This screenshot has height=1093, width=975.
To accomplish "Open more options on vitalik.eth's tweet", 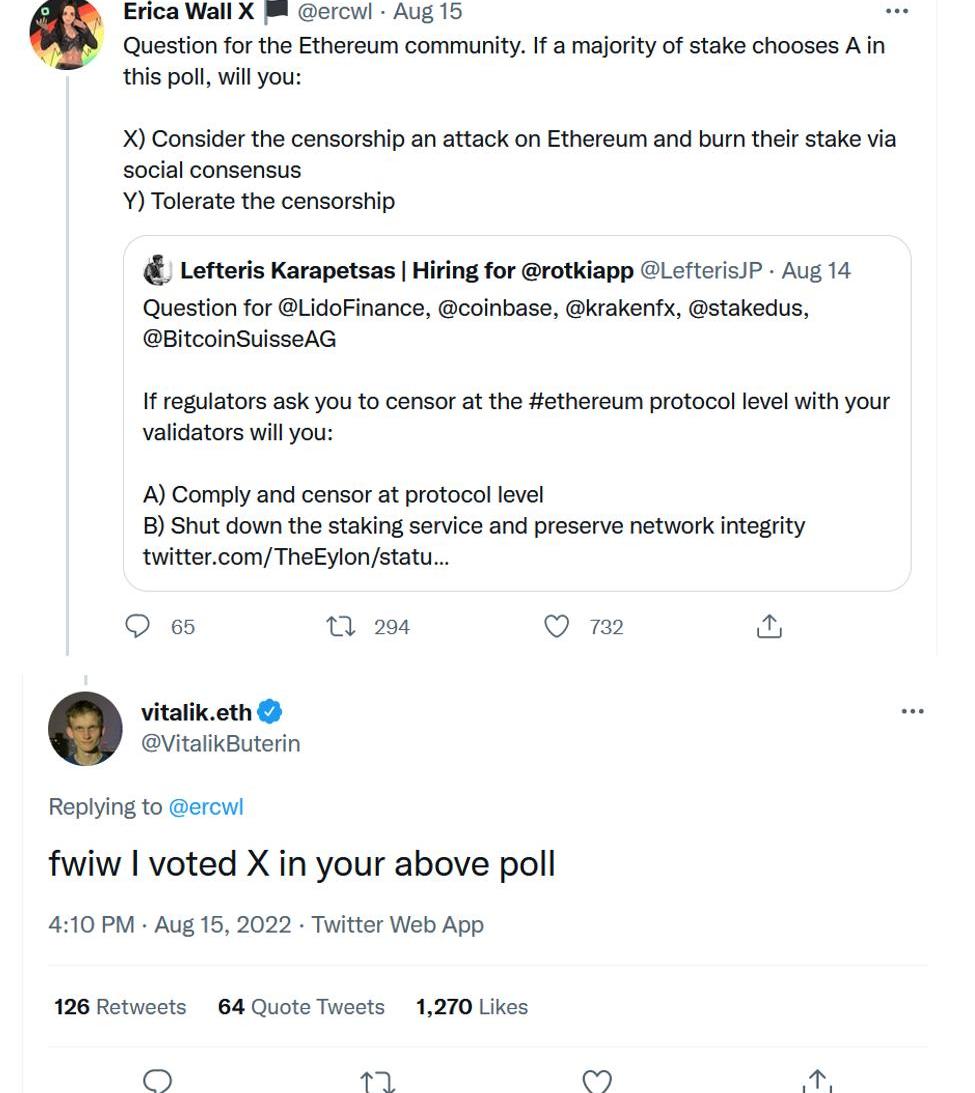I will click(x=912, y=712).
